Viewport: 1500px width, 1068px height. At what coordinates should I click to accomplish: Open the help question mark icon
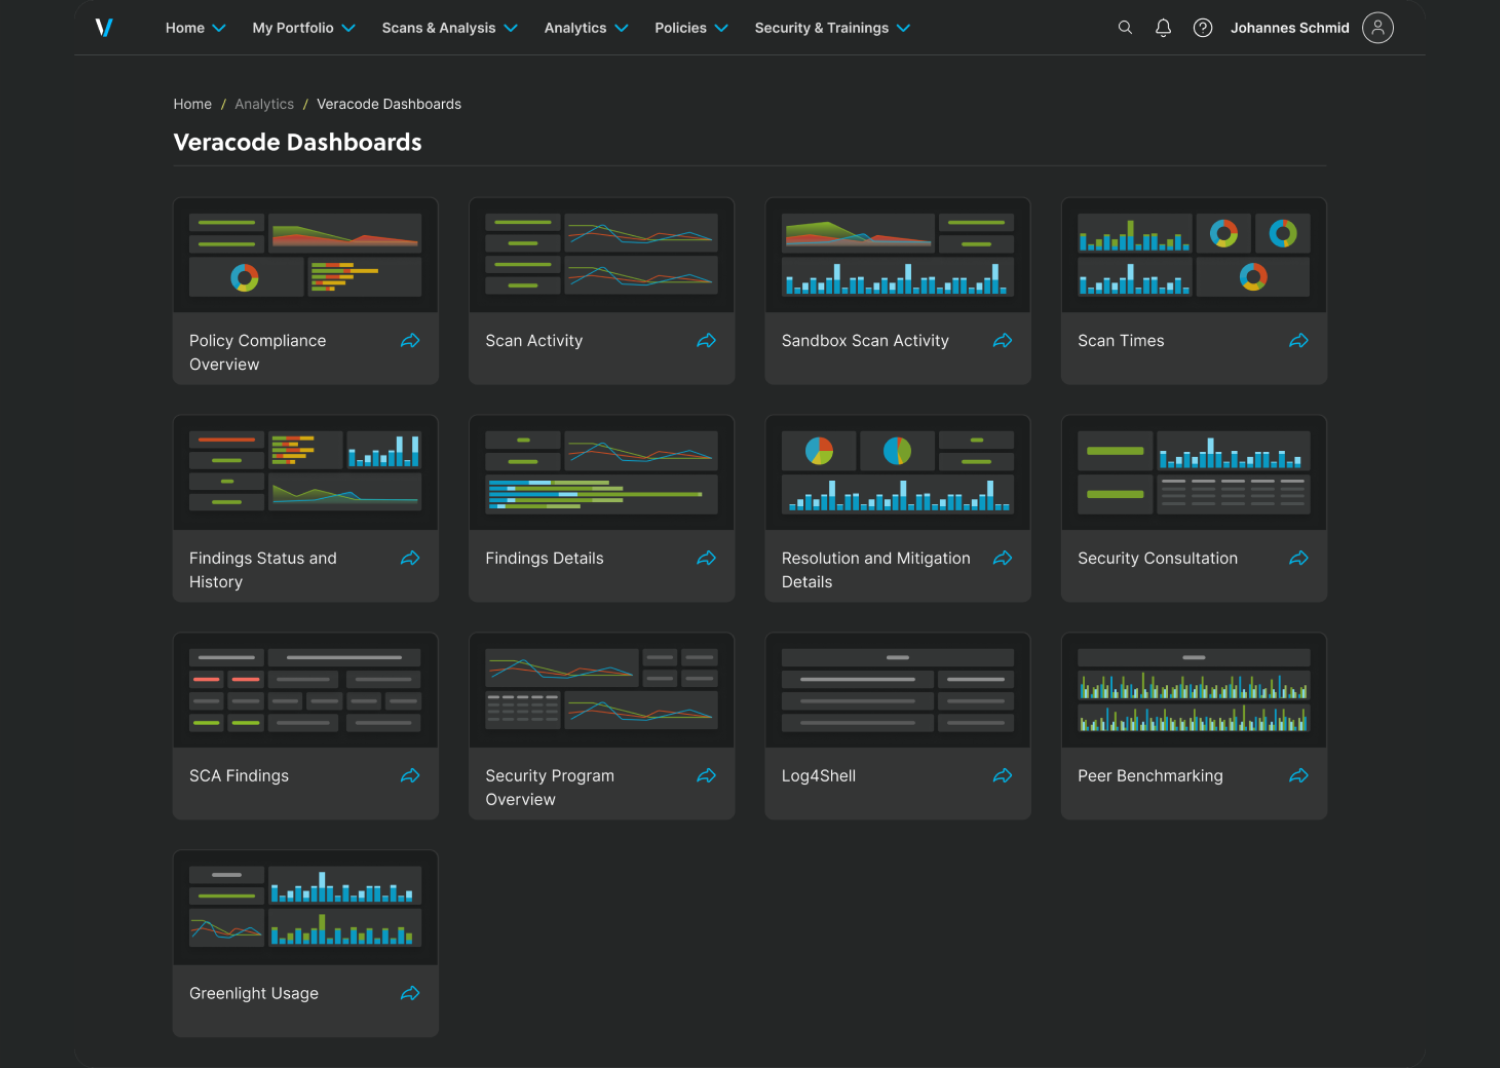[1203, 28]
